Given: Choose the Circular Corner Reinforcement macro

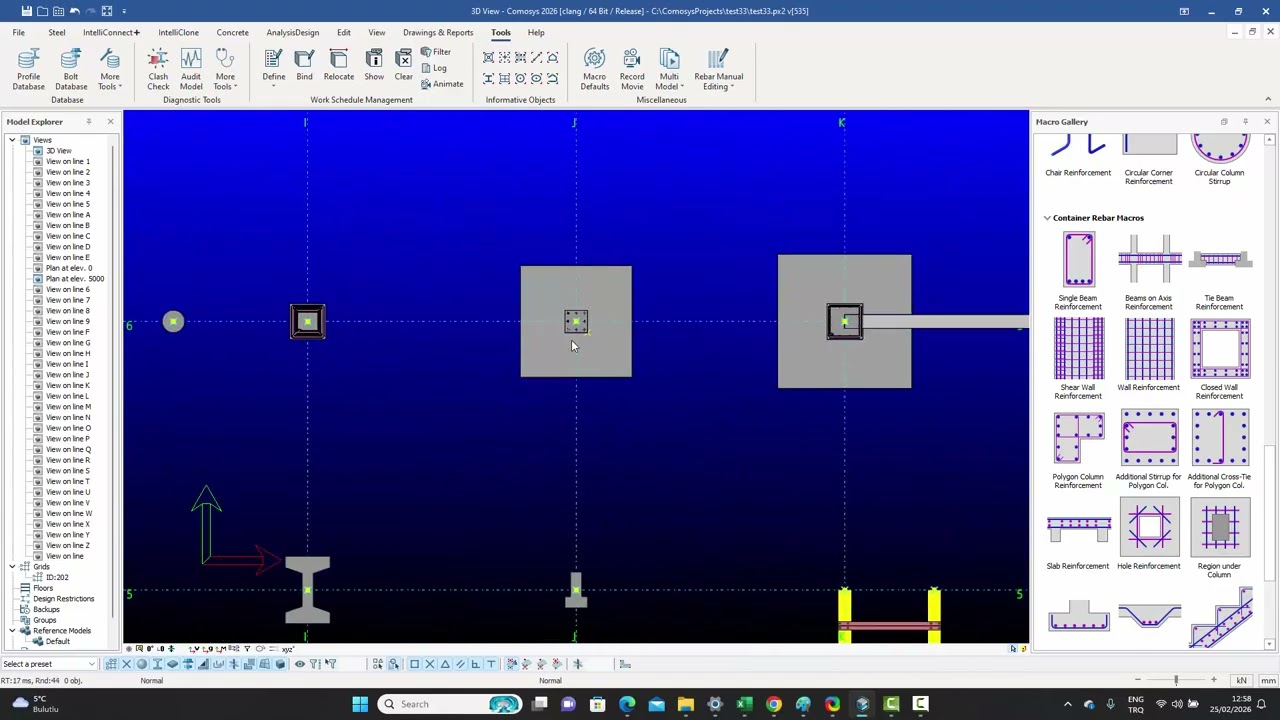Looking at the screenshot, I should point(1148,161).
